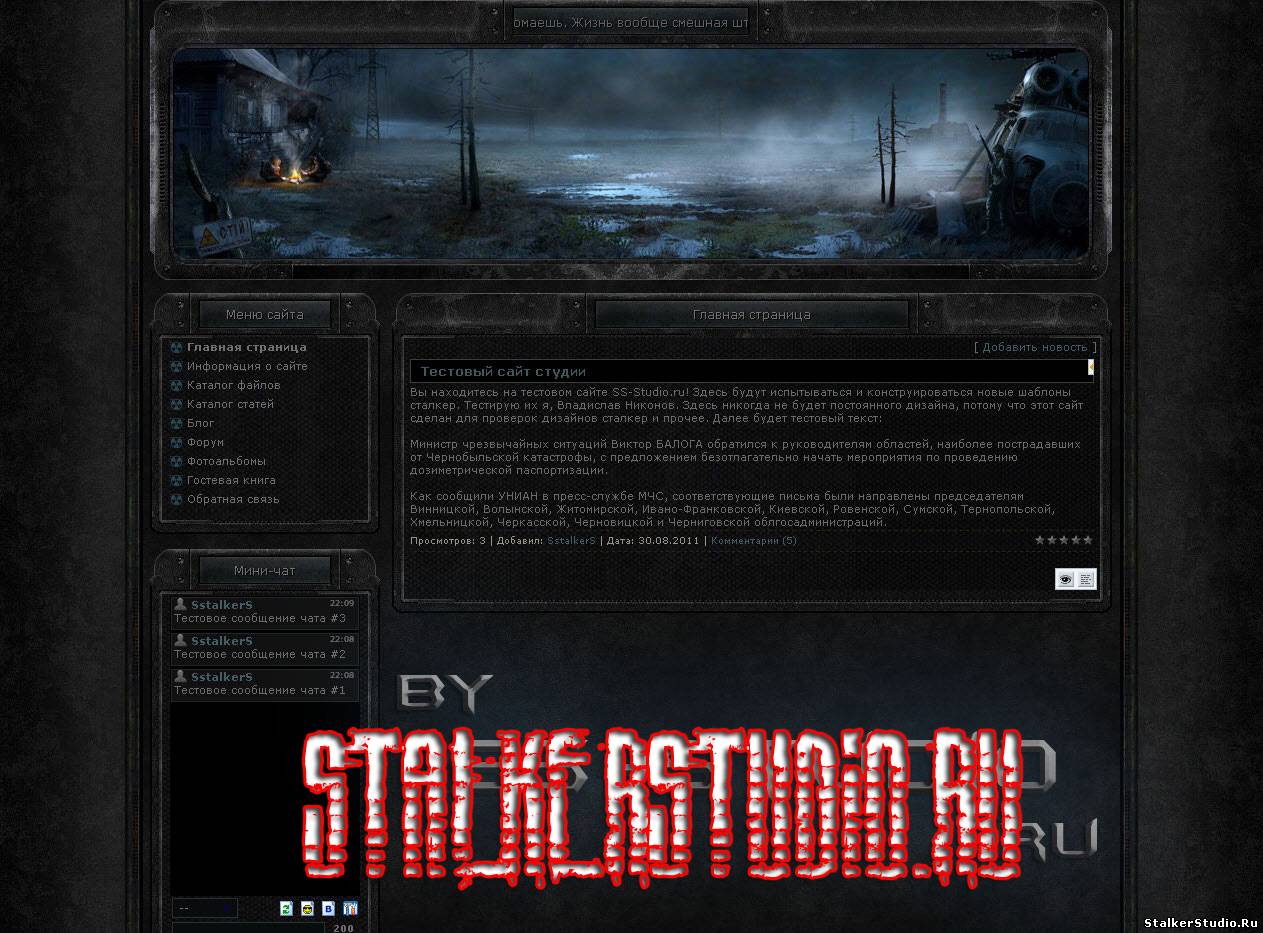
Task: Click the Мини-чат block heading
Action: 265,570
